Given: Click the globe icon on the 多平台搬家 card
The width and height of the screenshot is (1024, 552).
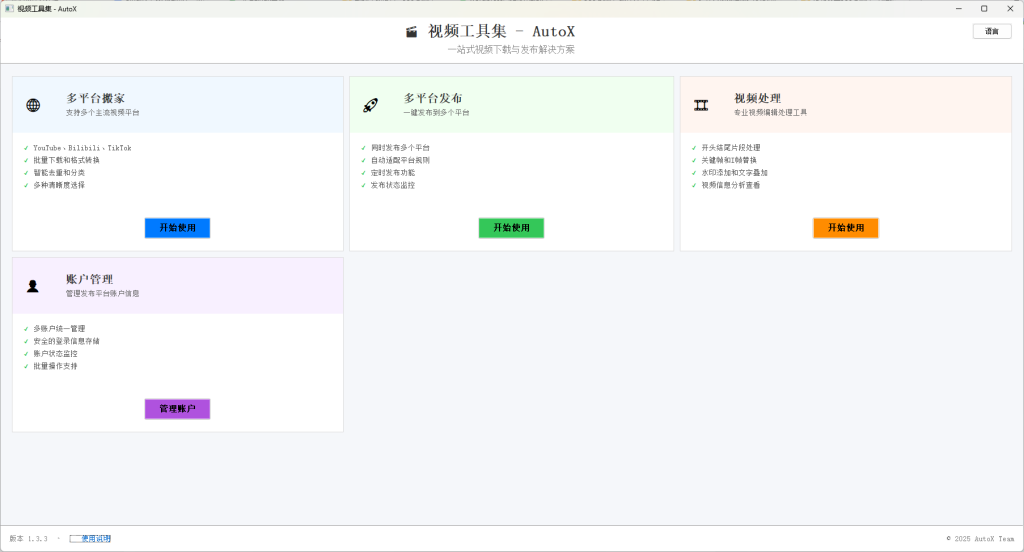Looking at the screenshot, I should tap(33, 105).
